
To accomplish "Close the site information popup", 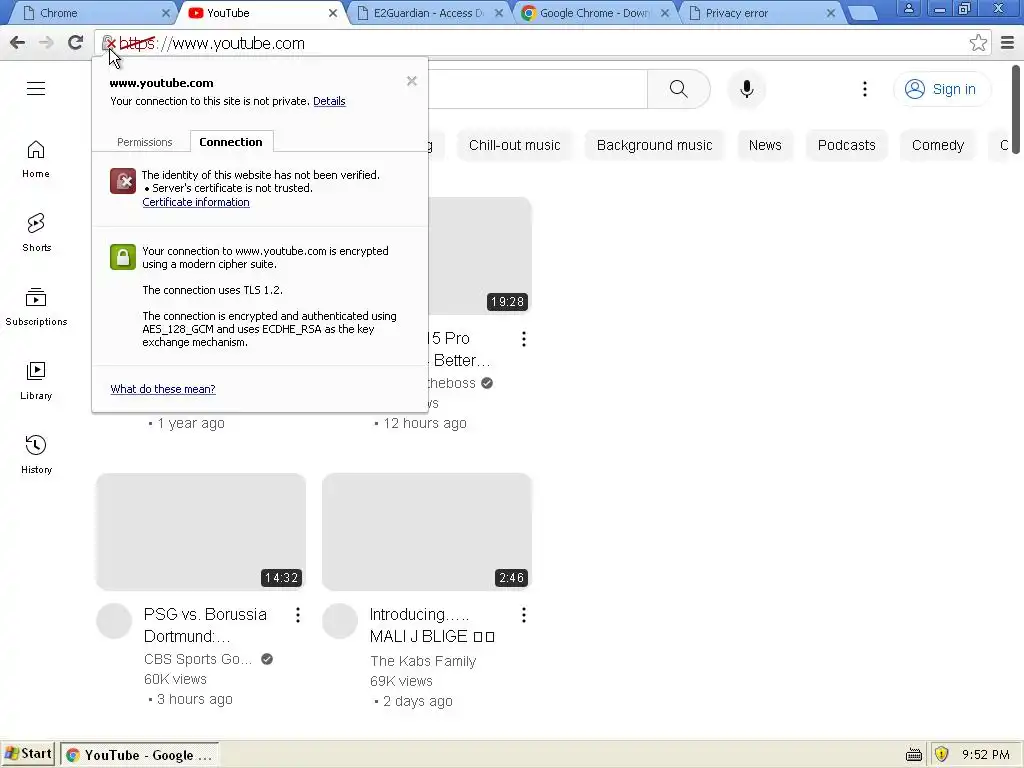I will [411, 81].
